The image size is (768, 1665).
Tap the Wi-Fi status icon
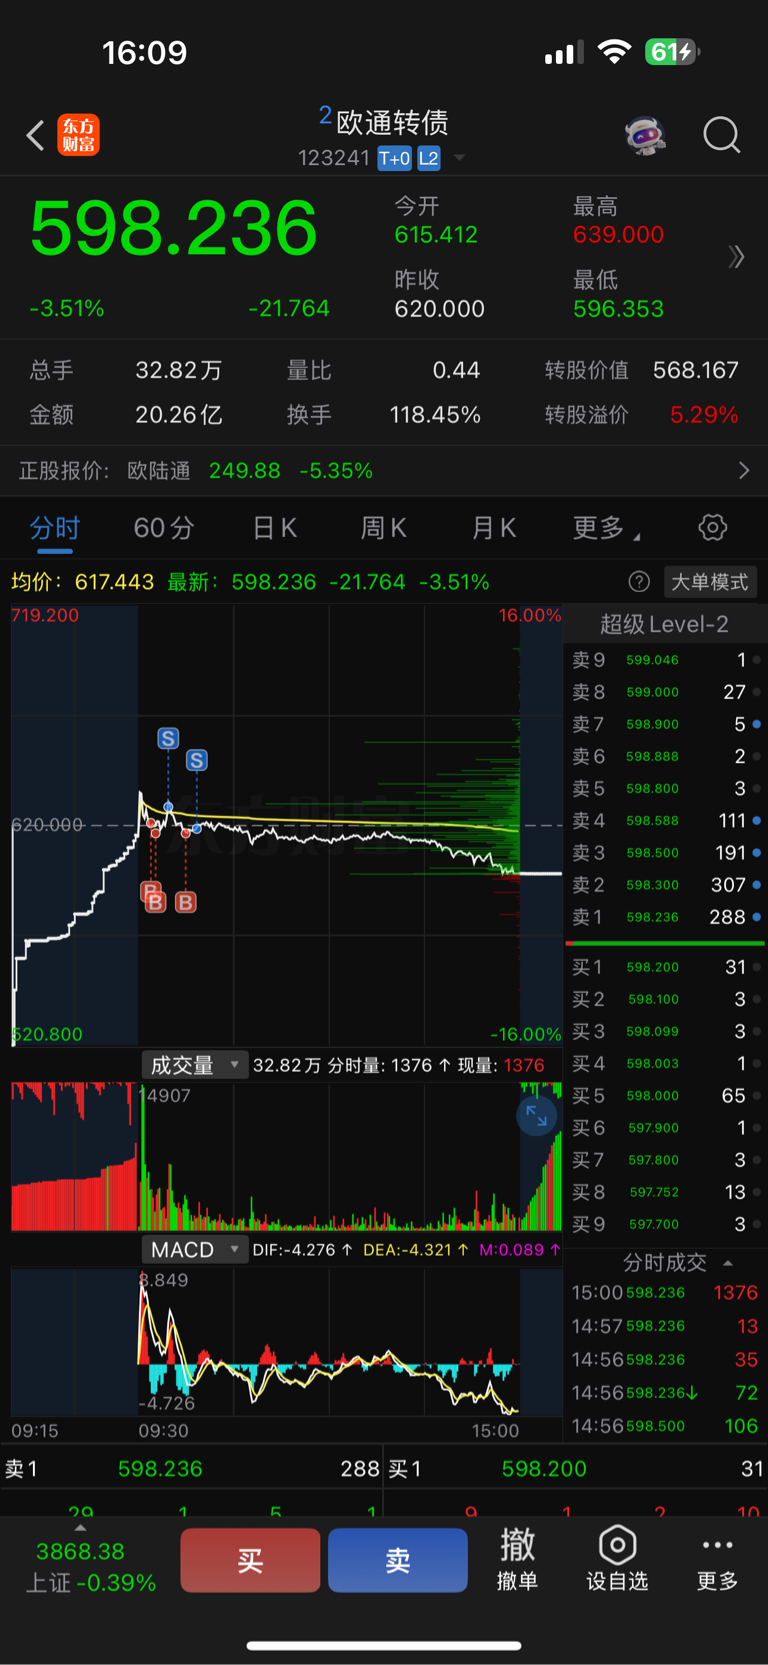[x=614, y=52]
